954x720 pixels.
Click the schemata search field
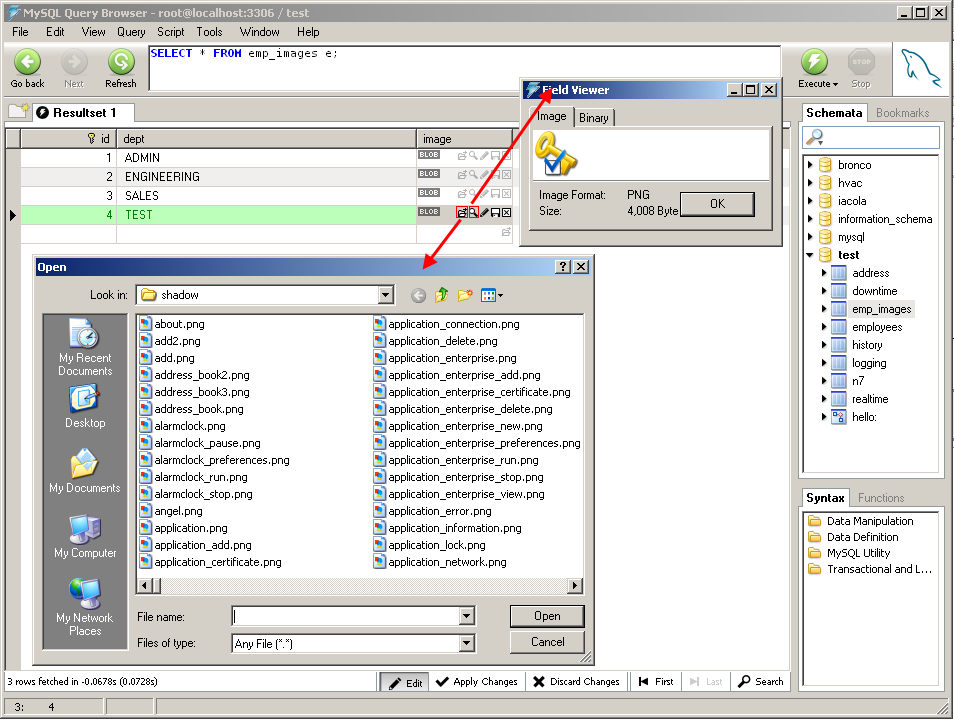pos(871,137)
